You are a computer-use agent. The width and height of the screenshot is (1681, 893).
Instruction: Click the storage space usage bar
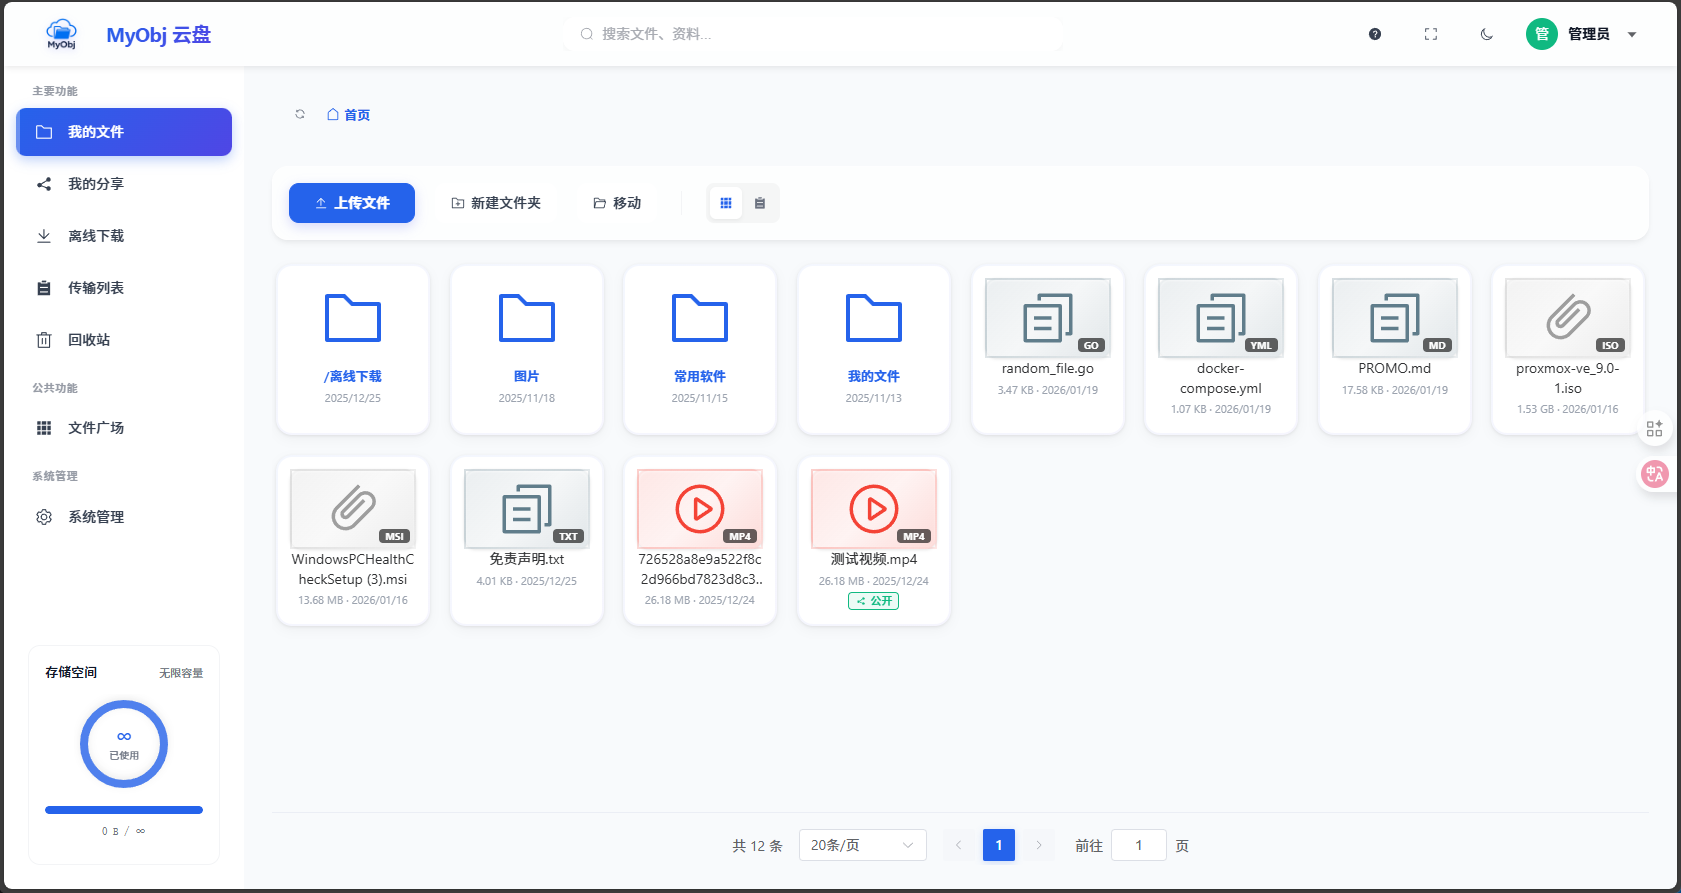[x=124, y=810]
